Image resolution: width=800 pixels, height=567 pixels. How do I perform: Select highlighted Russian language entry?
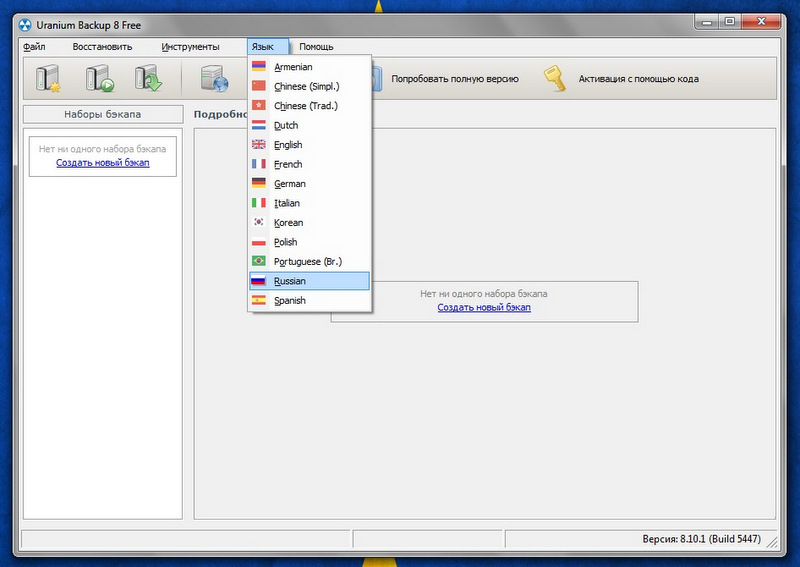pos(309,281)
